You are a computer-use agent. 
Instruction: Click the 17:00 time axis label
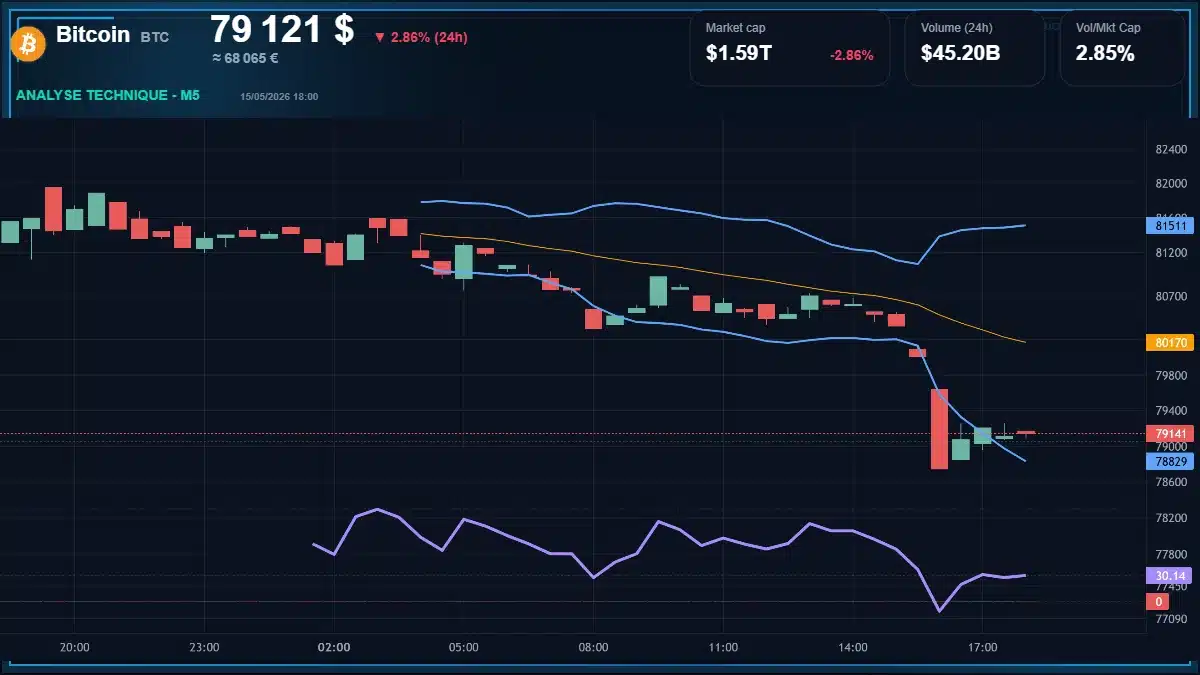click(983, 648)
